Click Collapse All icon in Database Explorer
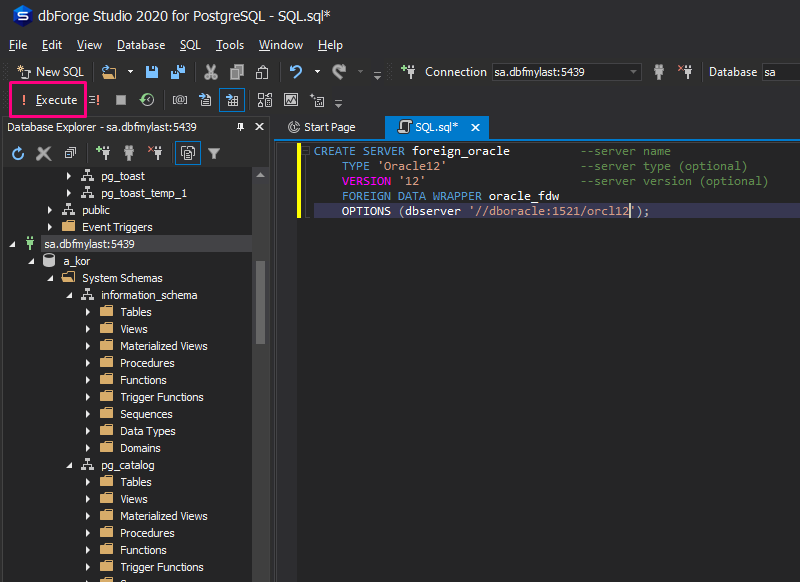This screenshot has height=582, width=800. click(70, 153)
